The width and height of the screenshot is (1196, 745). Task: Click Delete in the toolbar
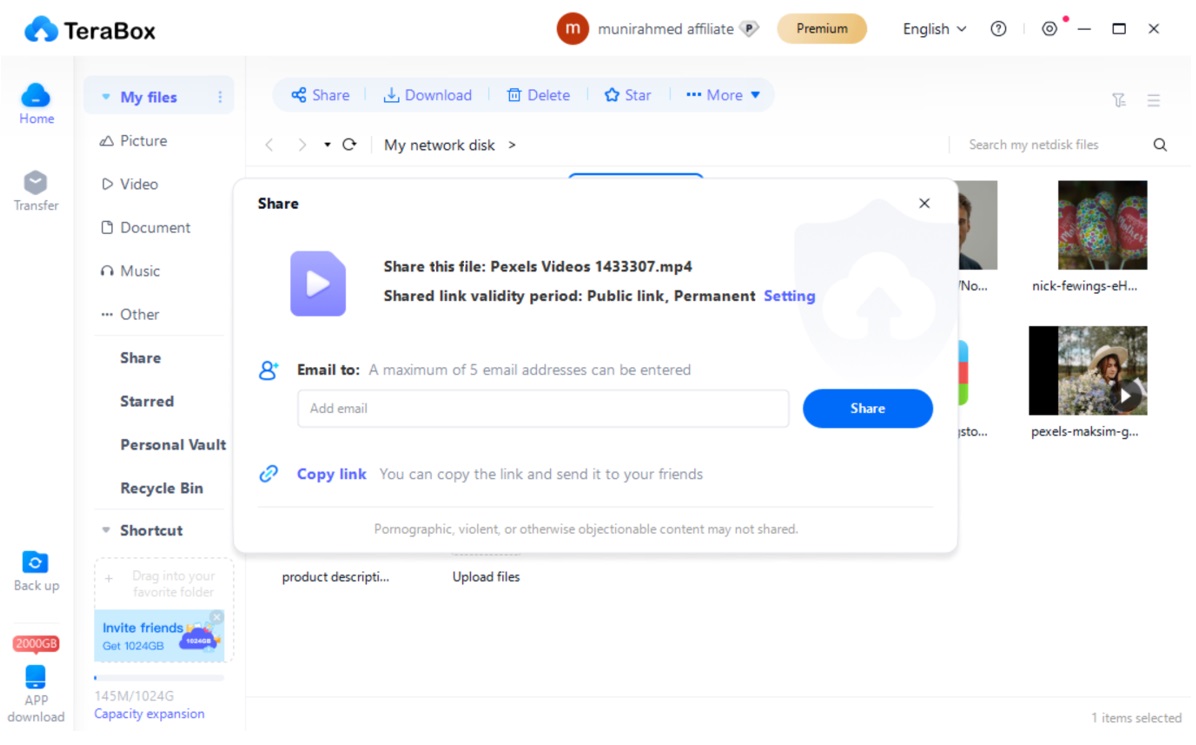pyautogui.click(x=539, y=95)
